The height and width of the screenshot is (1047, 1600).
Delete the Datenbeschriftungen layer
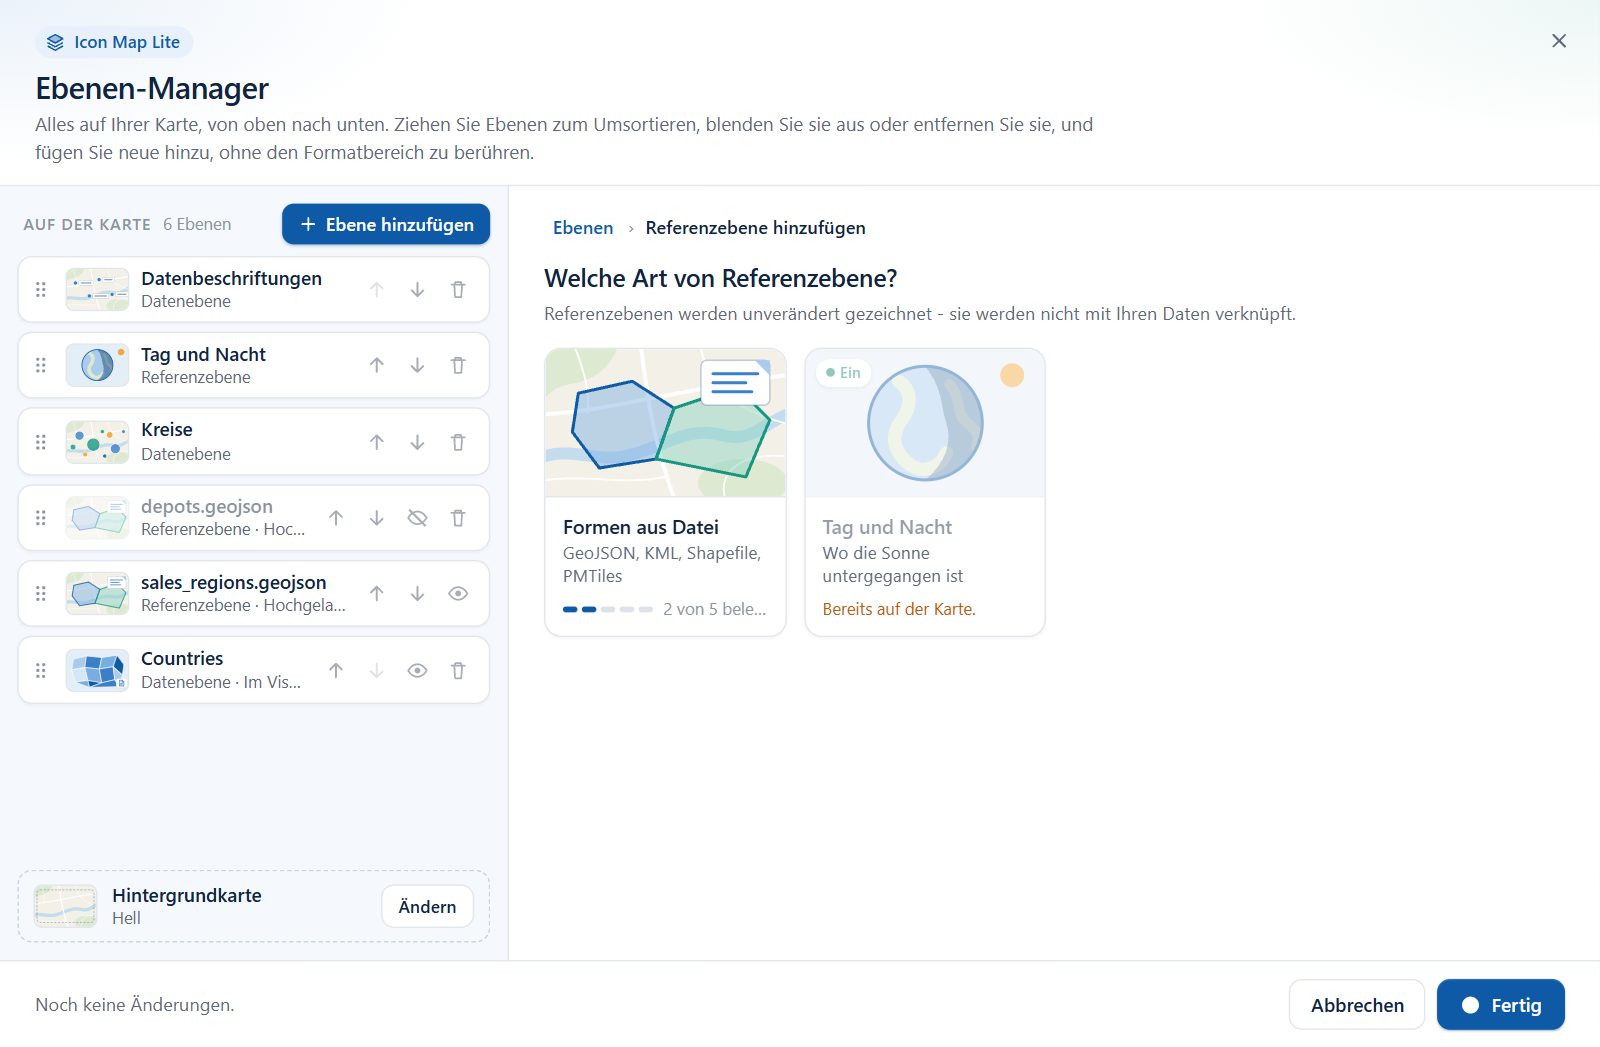pos(458,290)
